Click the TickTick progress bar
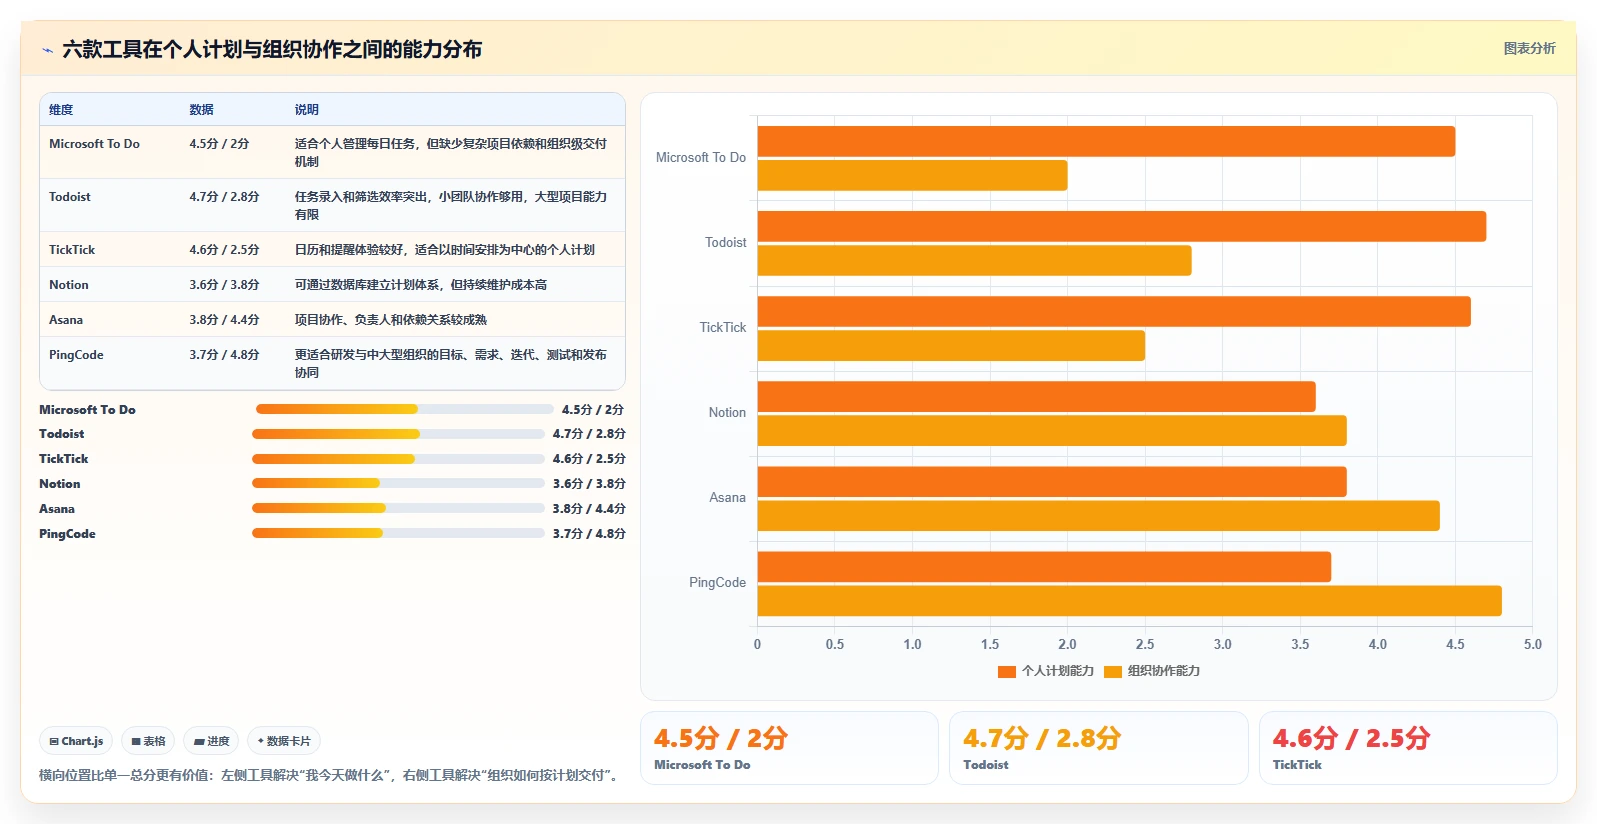 (398, 459)
